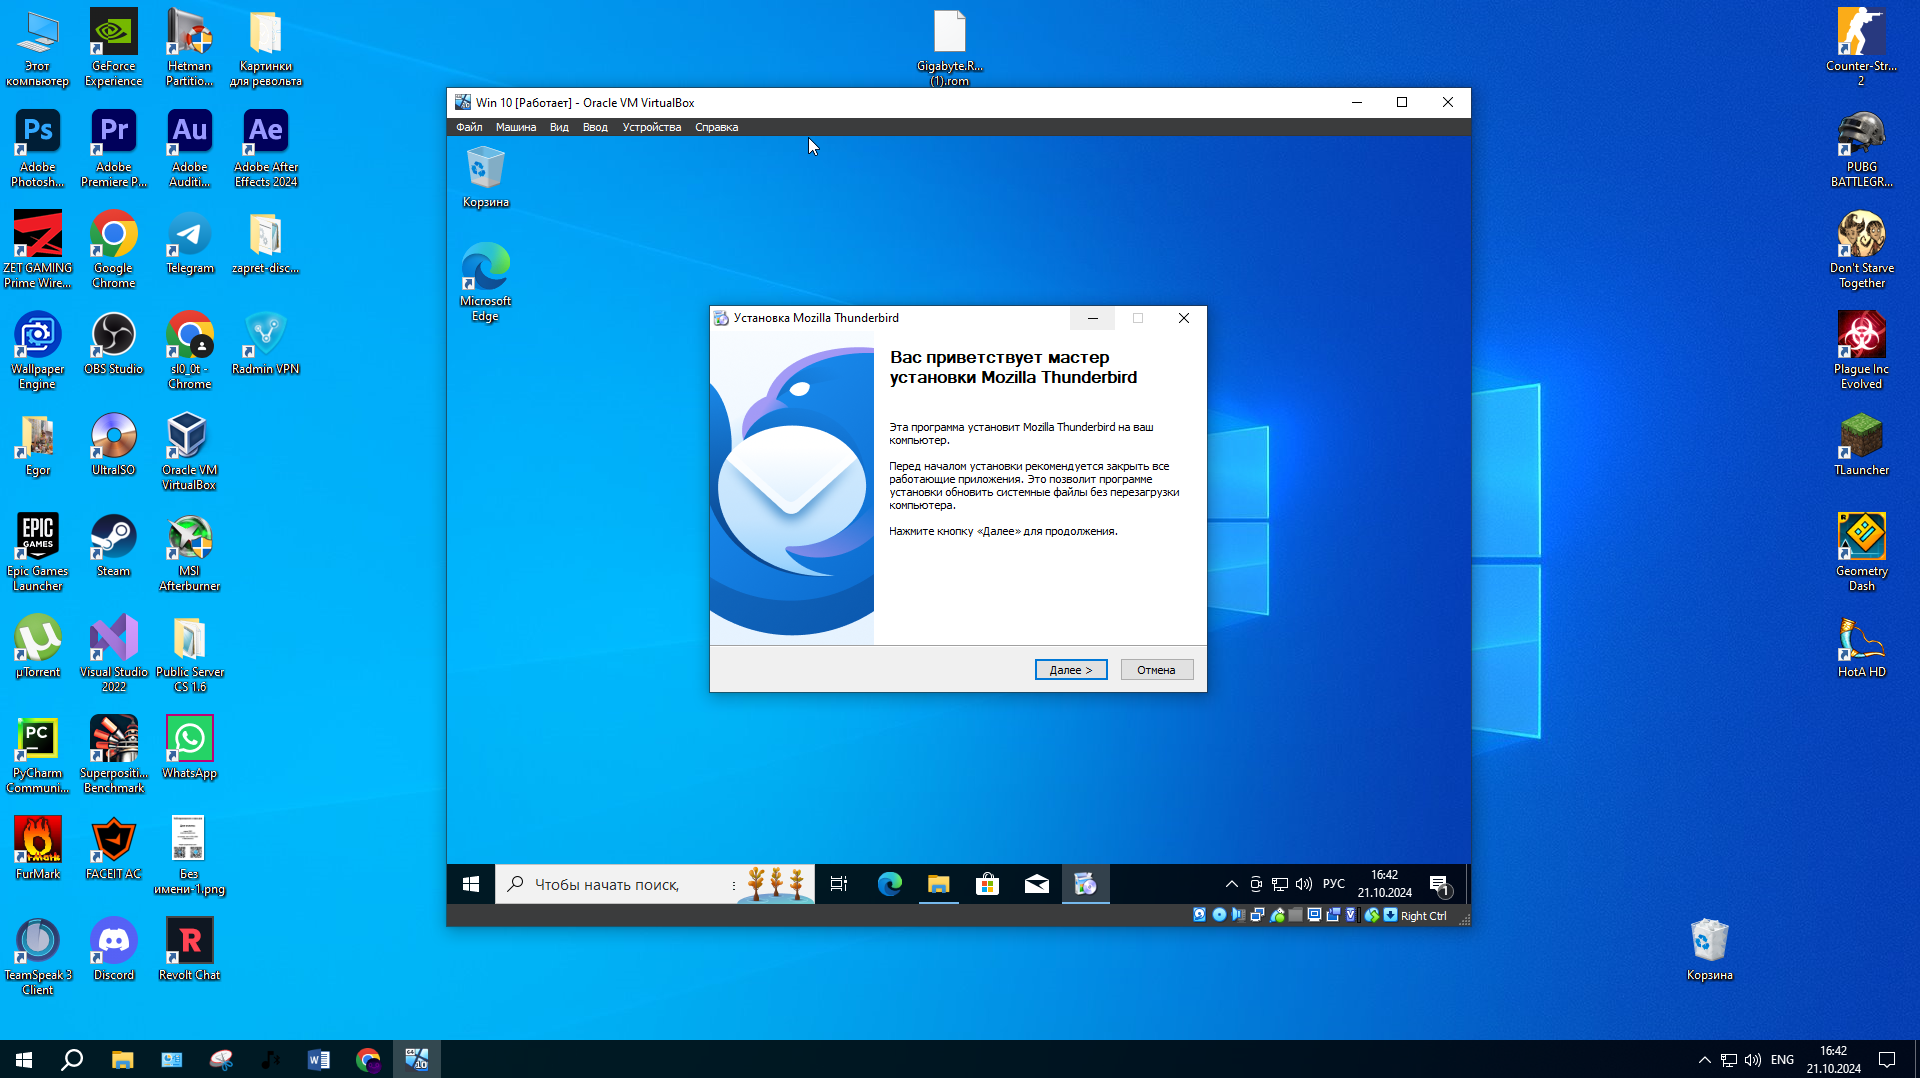Screen dimensions: 1920x1078
Task: Click the VirtualBox USB devices indicator
Action: pyautogui.click(x=1277, y=914)
